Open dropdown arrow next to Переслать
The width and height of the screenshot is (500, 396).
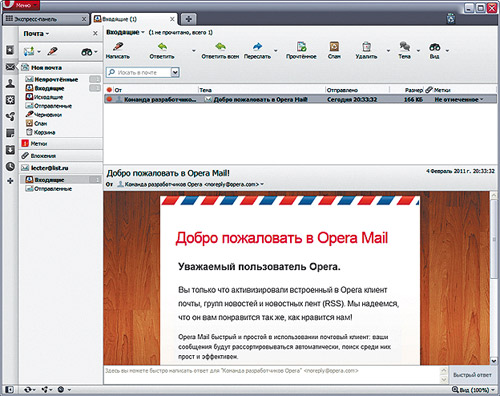point(276,51)
